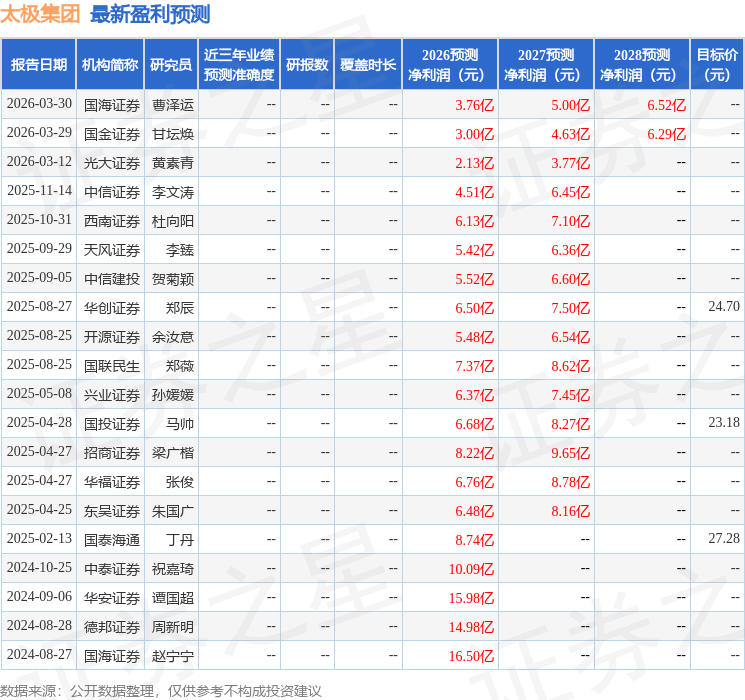Click researcher name 贺菊颖
745x700 pixels.
click(173, 279)
